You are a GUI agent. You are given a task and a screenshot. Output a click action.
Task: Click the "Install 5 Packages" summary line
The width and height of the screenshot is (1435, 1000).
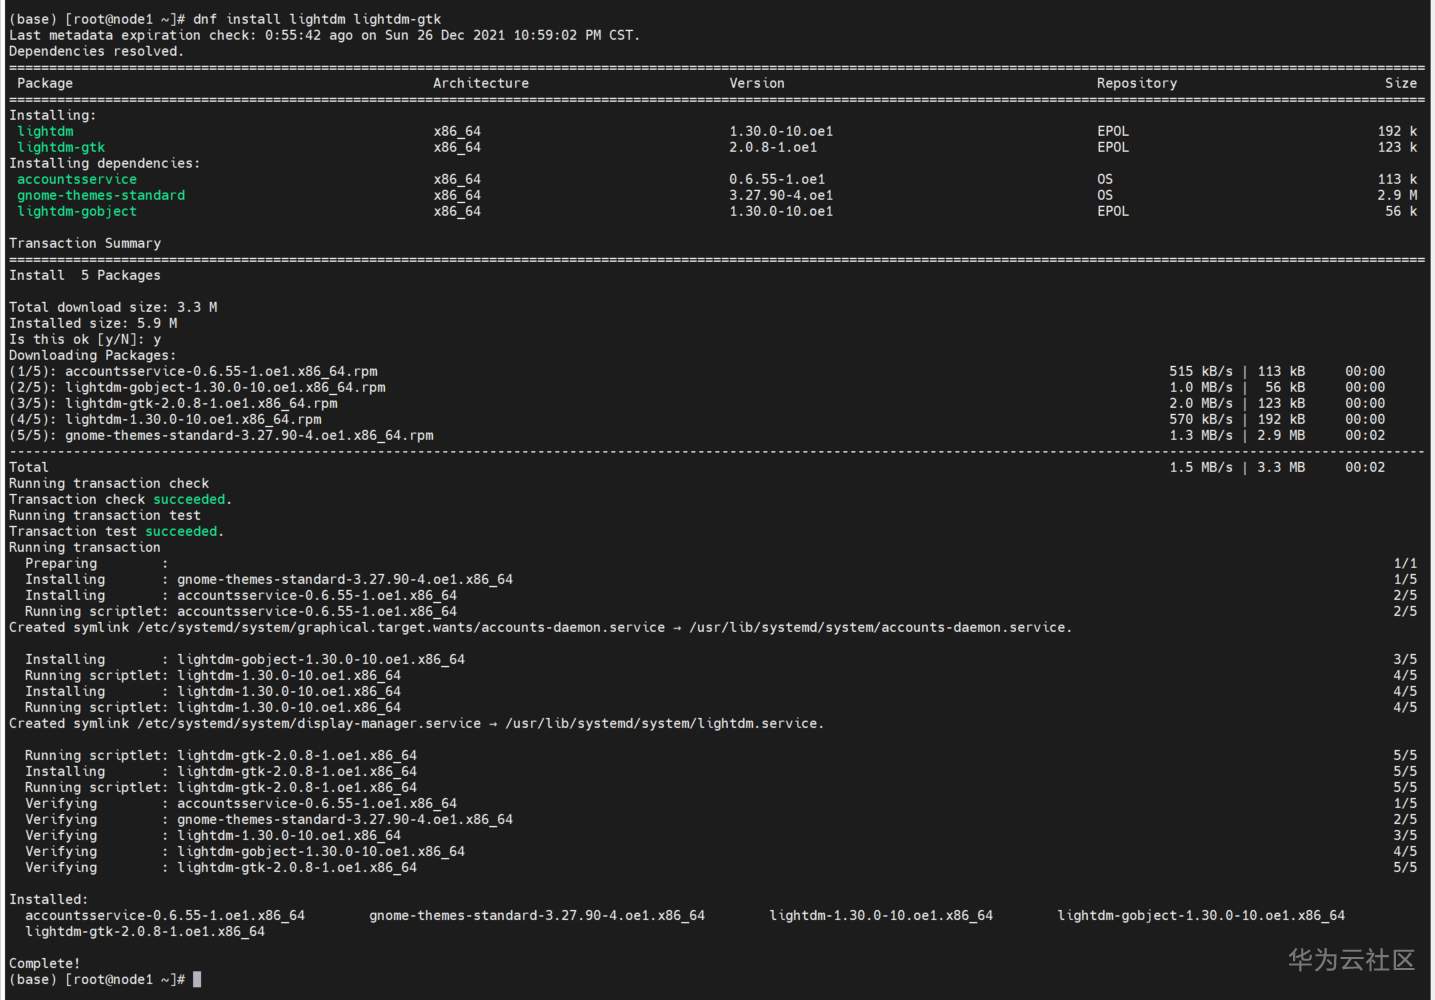85,275
